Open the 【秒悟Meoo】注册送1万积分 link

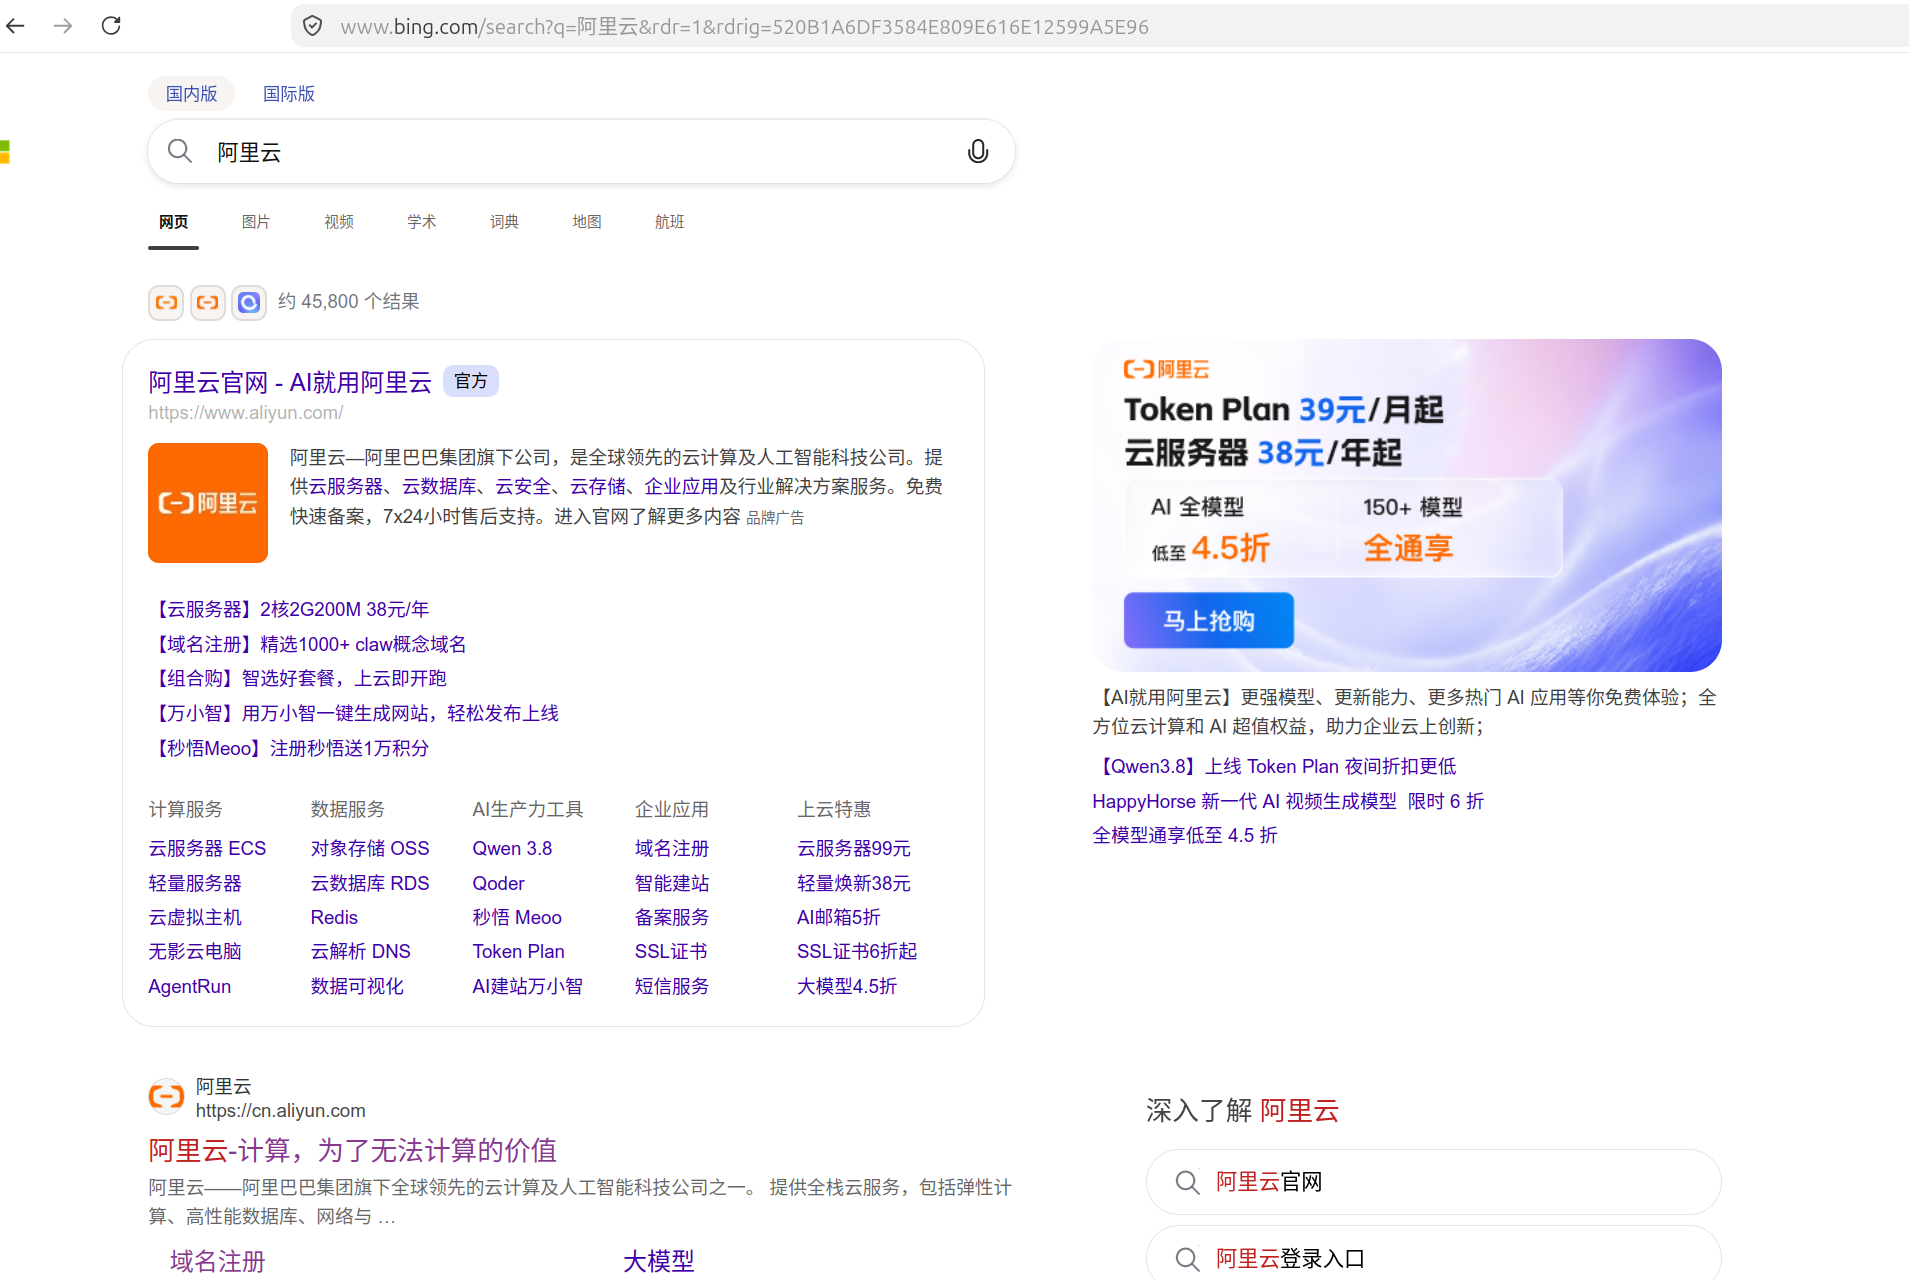289,749
